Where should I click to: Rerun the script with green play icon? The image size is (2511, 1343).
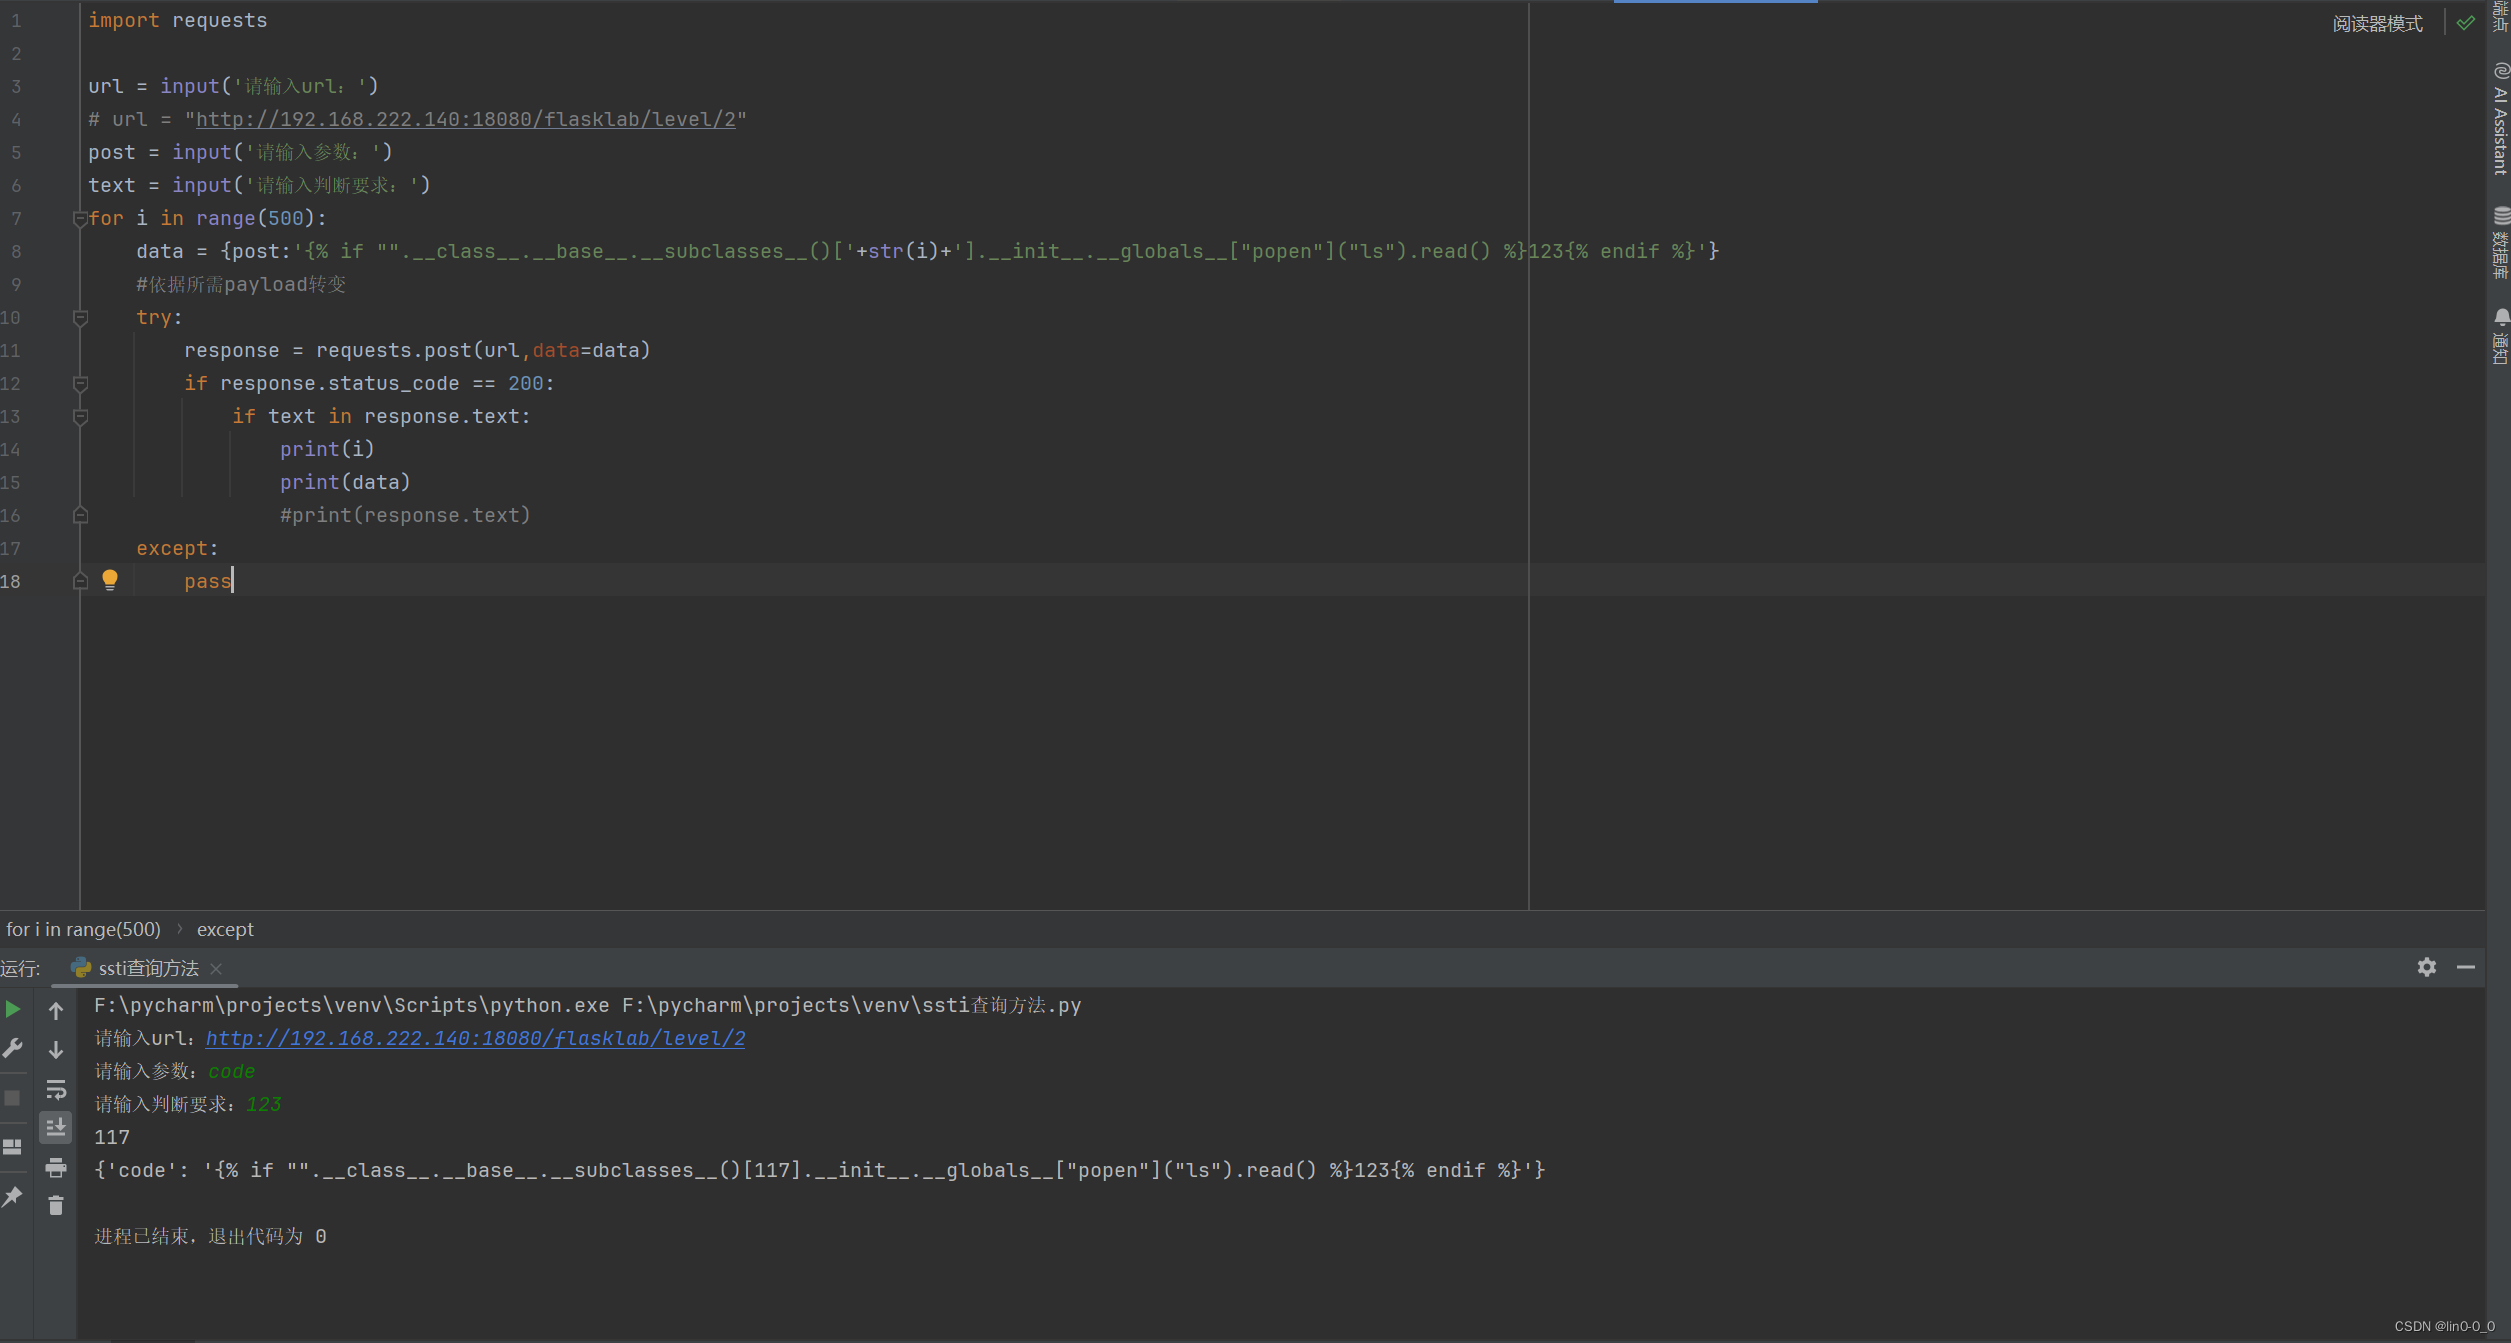coord(13,1009)
